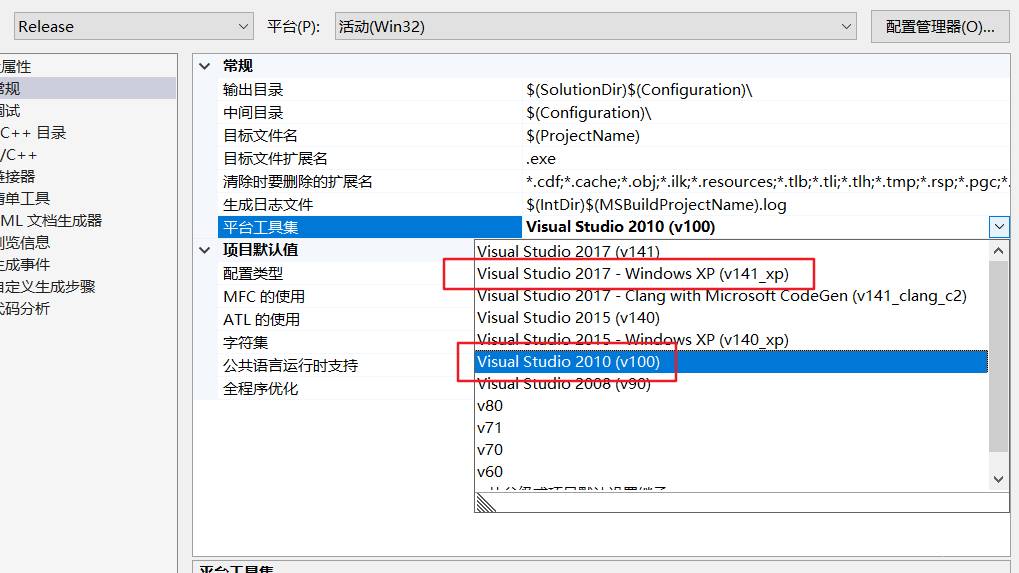The height and width of the screenshot is (573, 1019).
Task: Click the 目标文件名 property row label
Action: click(x=260, y=136)
